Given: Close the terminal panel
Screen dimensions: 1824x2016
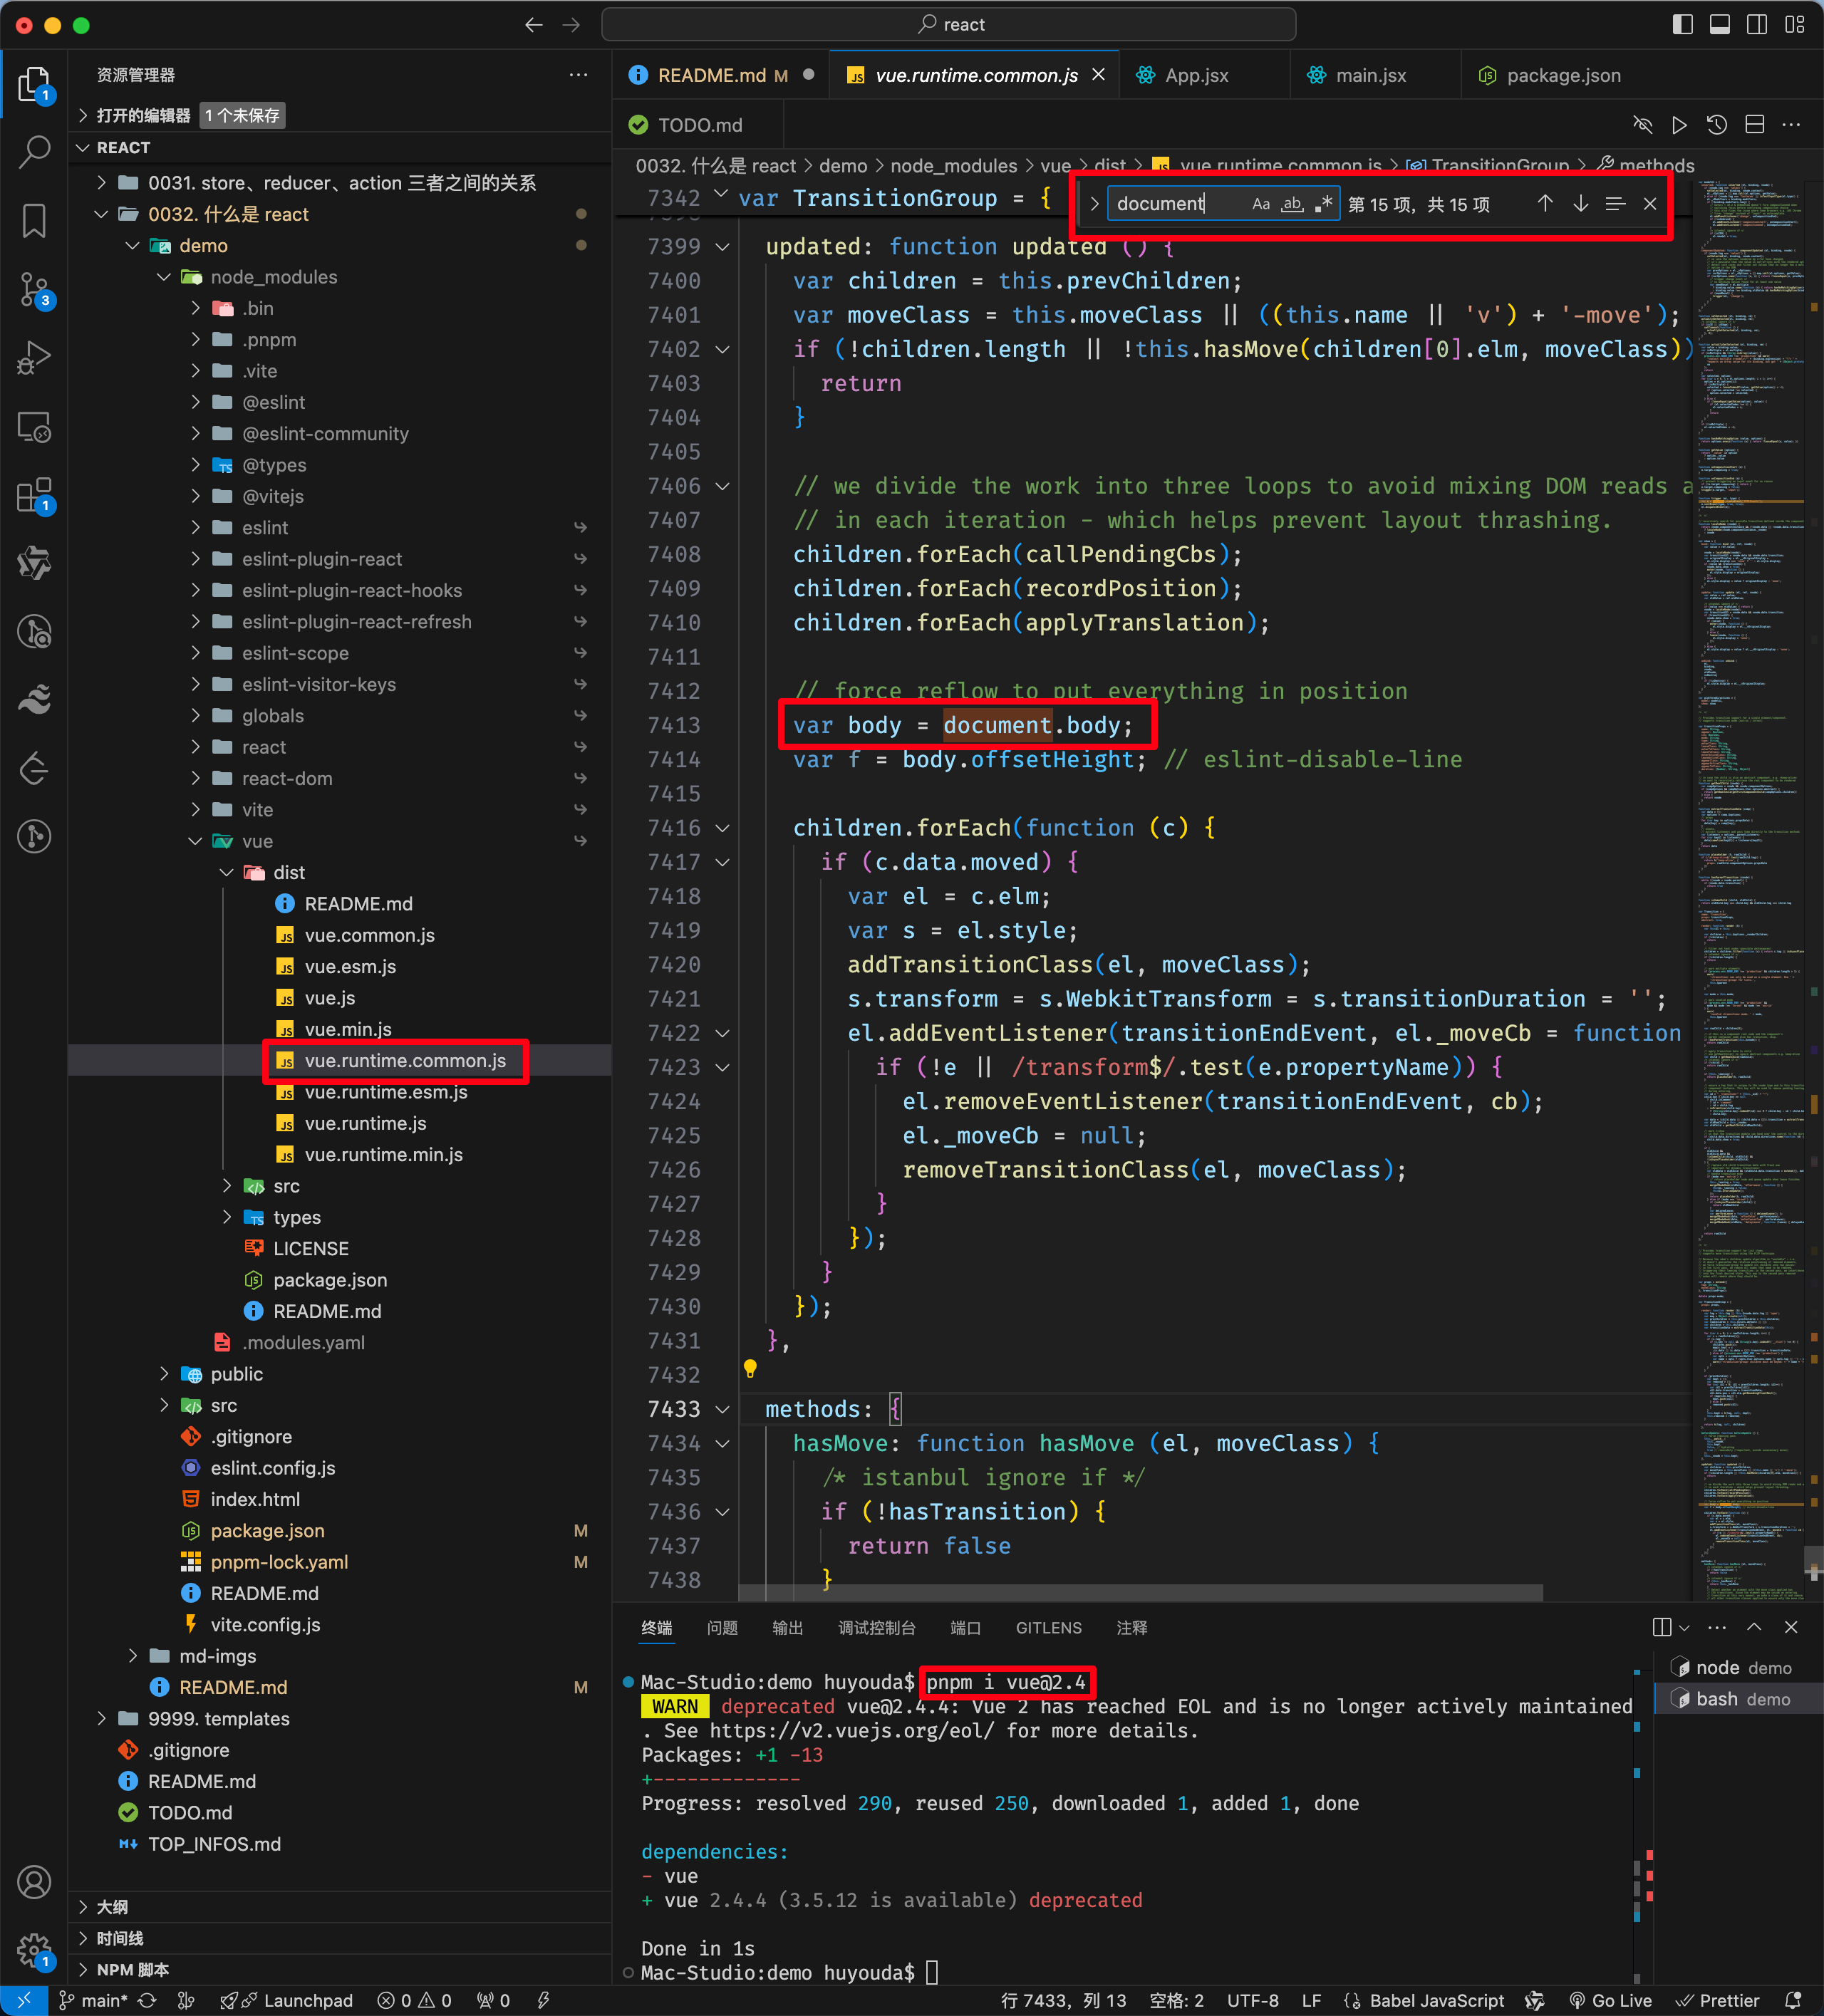Looking at the screenshot, I should click(x=1791, y=1628).
